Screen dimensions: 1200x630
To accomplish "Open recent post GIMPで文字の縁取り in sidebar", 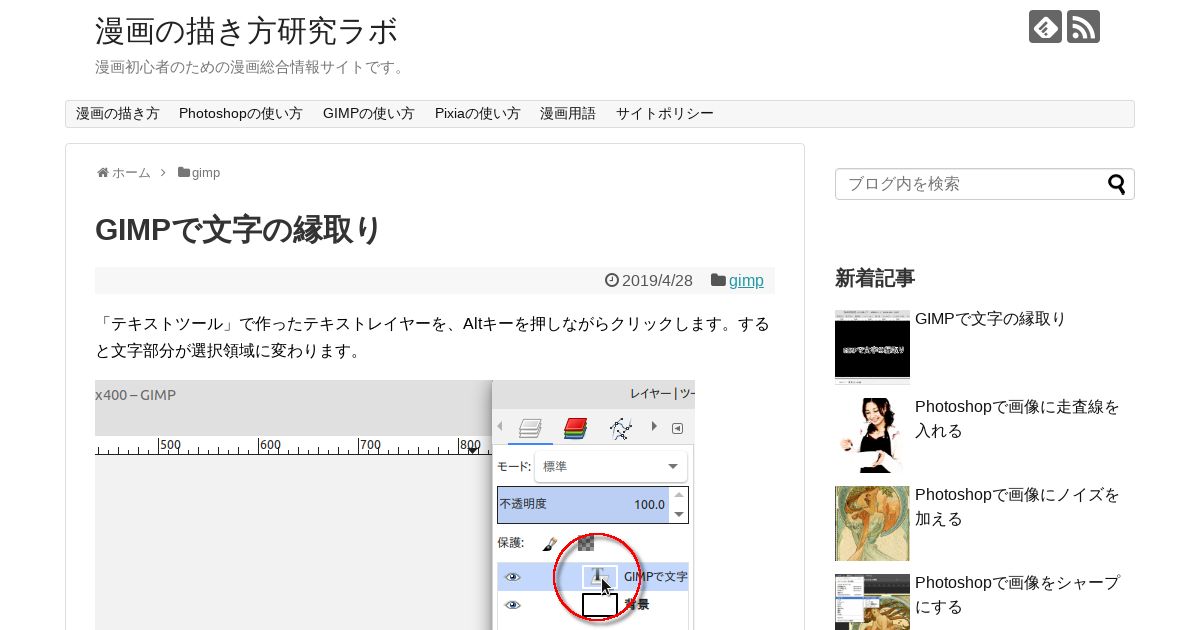I will [990, 319].
